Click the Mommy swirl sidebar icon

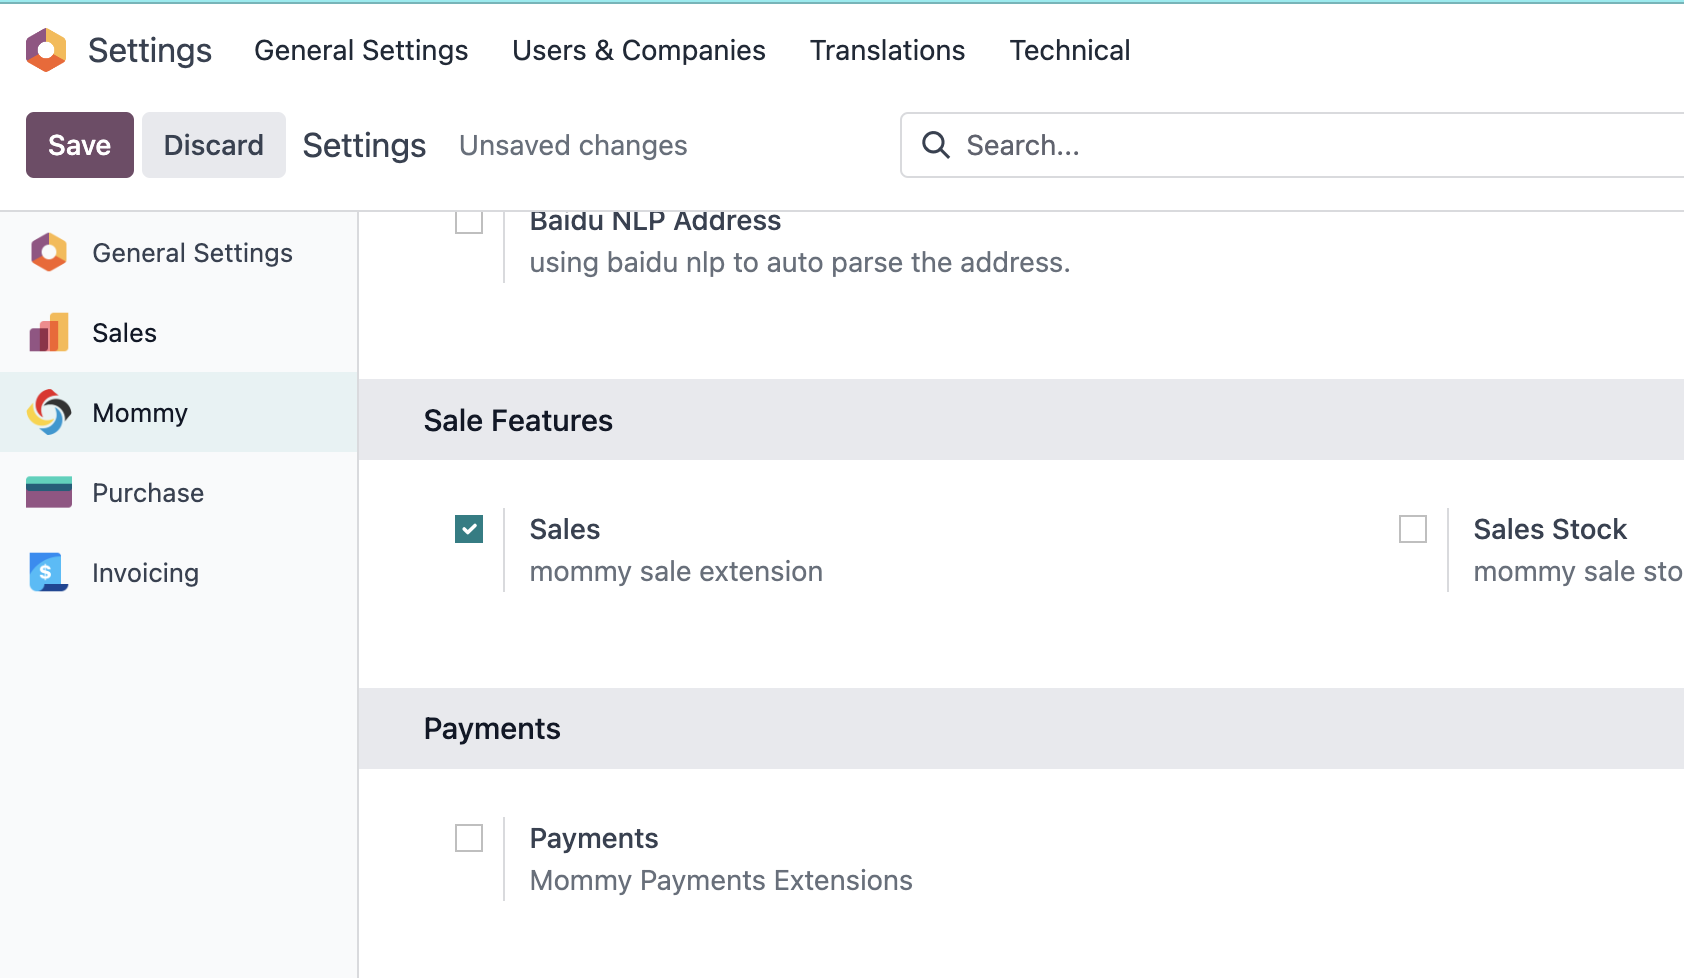click(49, 412)
